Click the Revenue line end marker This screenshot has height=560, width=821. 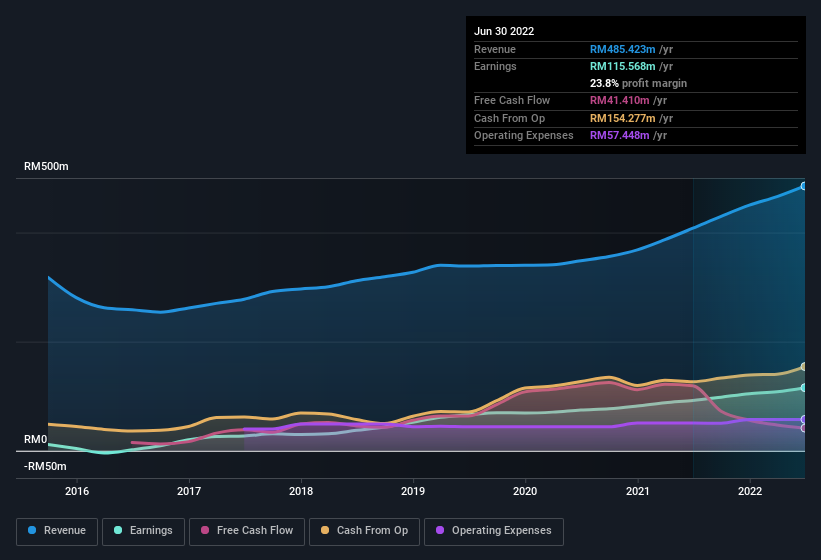(x=803, y=186)
